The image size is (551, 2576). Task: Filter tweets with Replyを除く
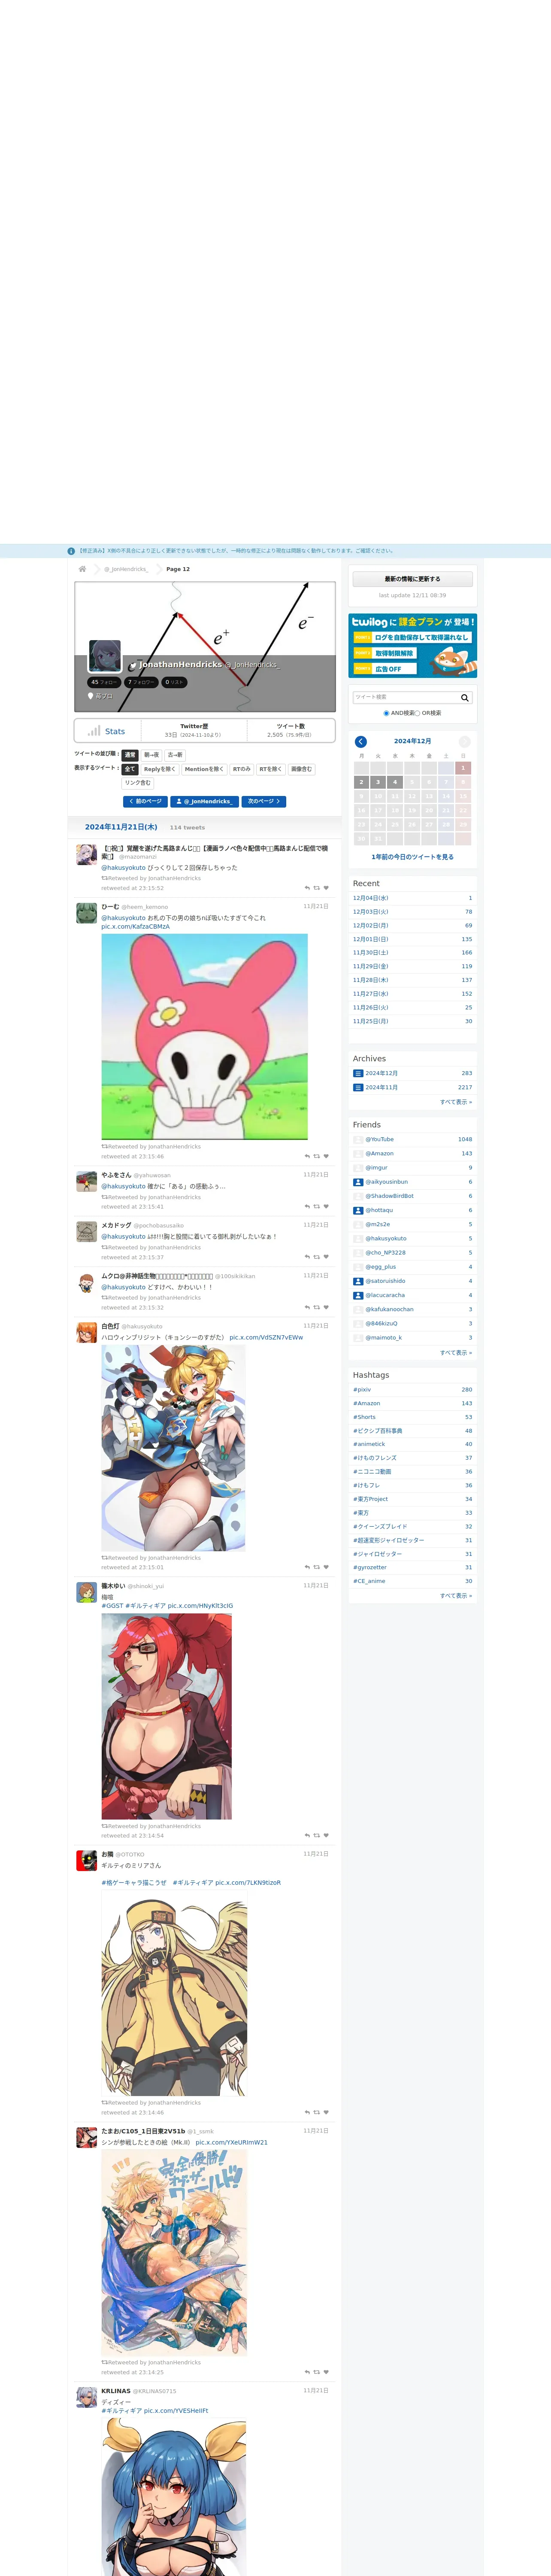coord(160,769)
